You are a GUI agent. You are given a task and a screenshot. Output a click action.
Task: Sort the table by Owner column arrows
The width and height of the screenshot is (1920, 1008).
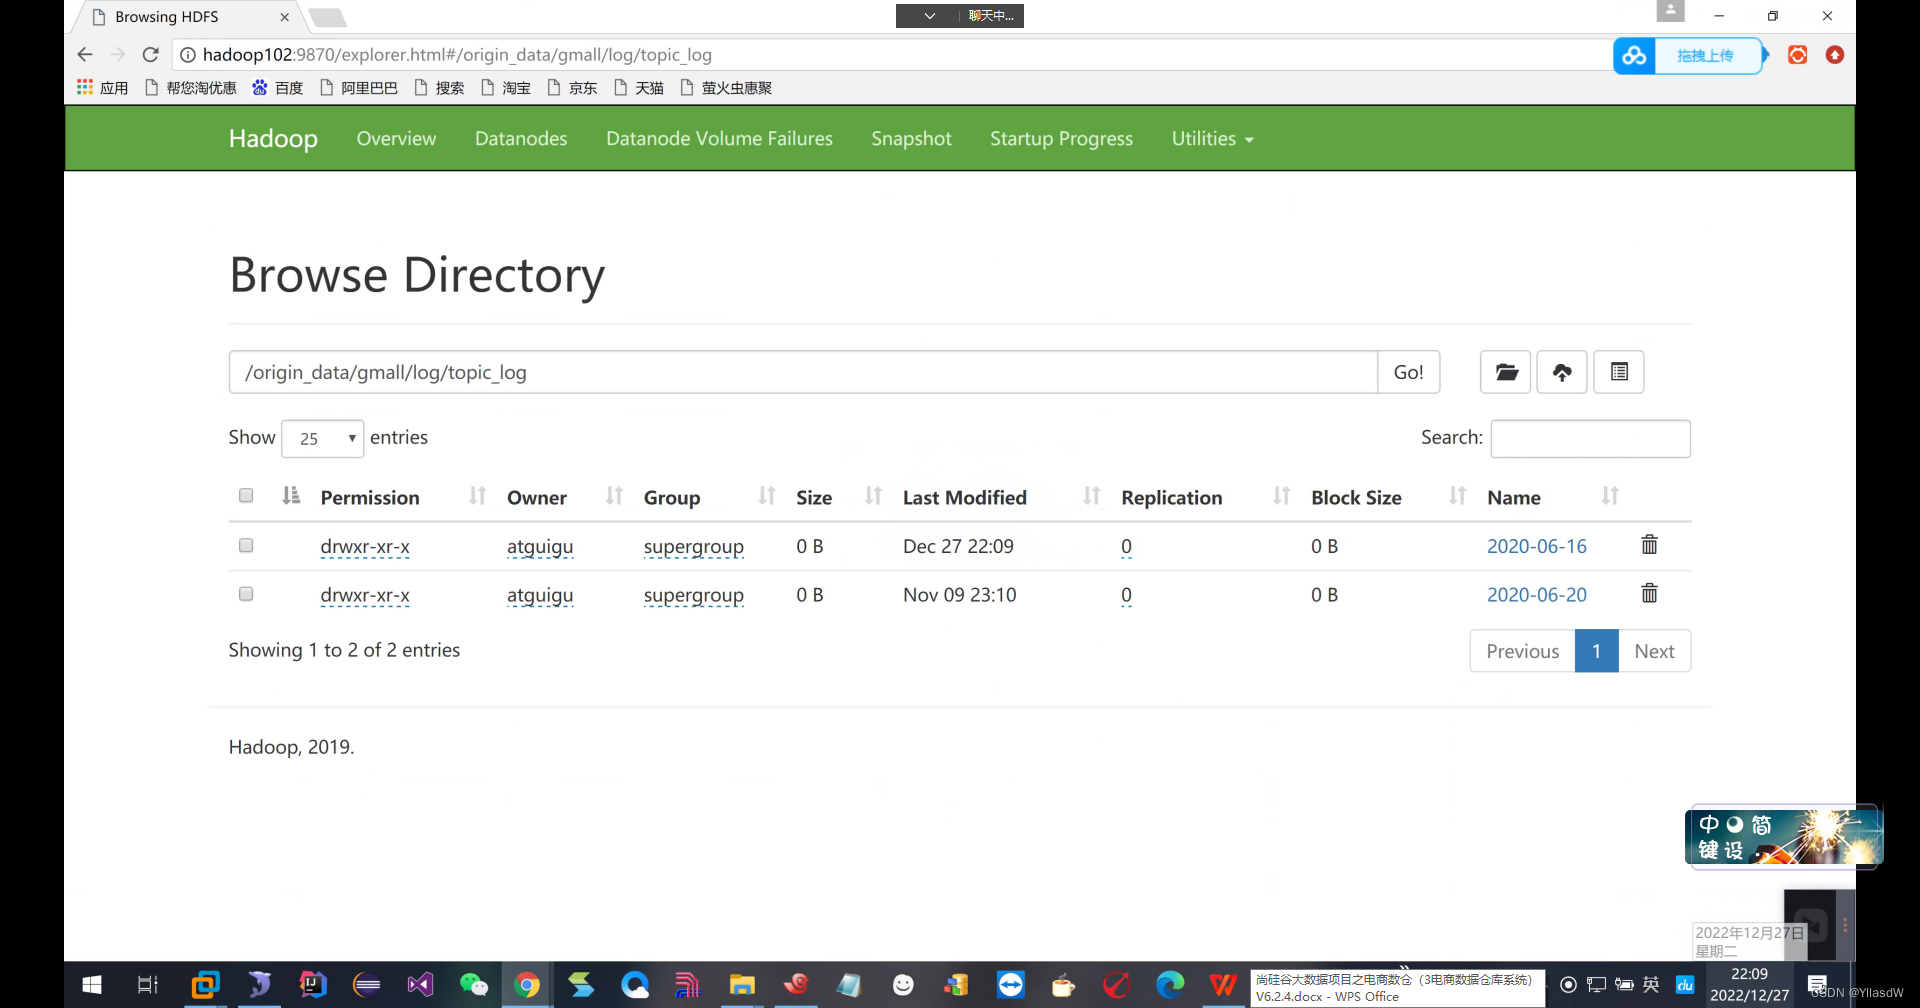pos(614,496)
